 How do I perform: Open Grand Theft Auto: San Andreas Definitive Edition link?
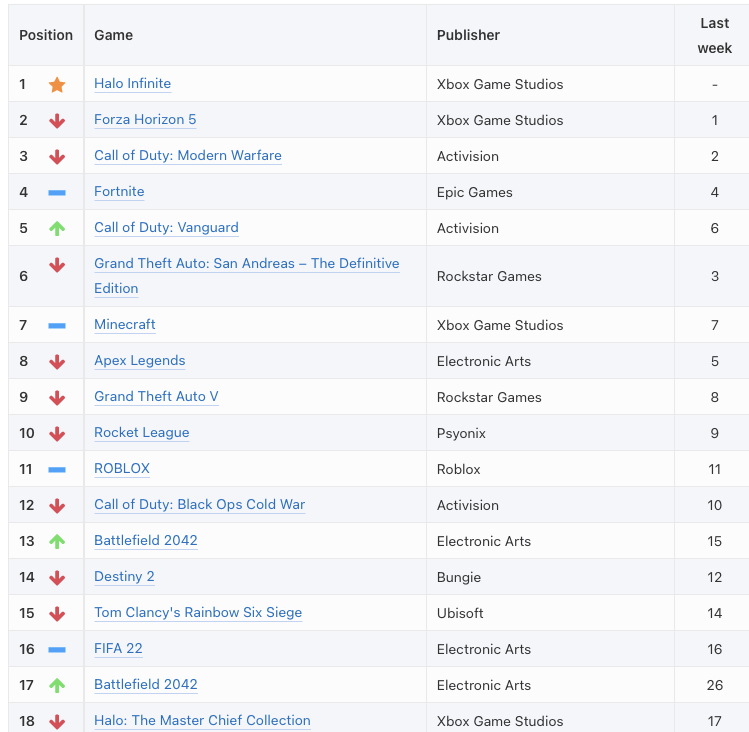point(246,276)
